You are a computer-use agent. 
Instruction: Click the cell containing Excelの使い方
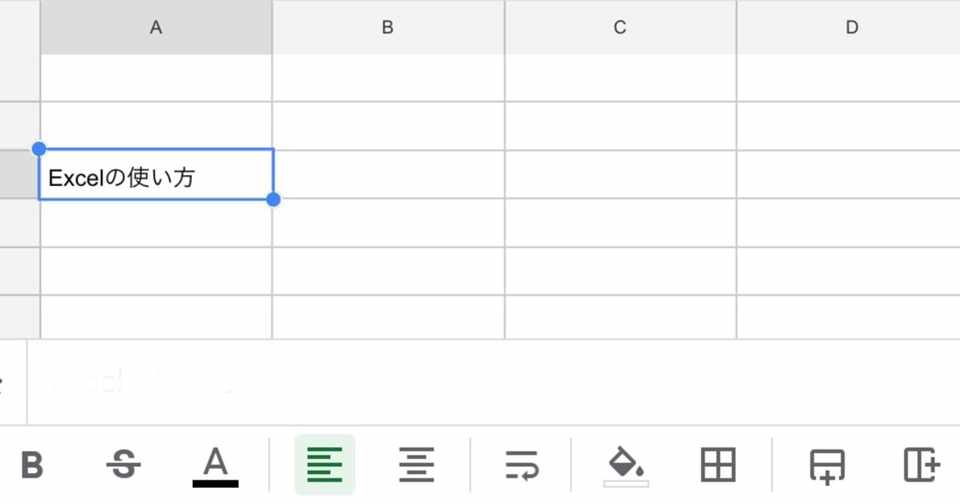(x=156, y=176)
